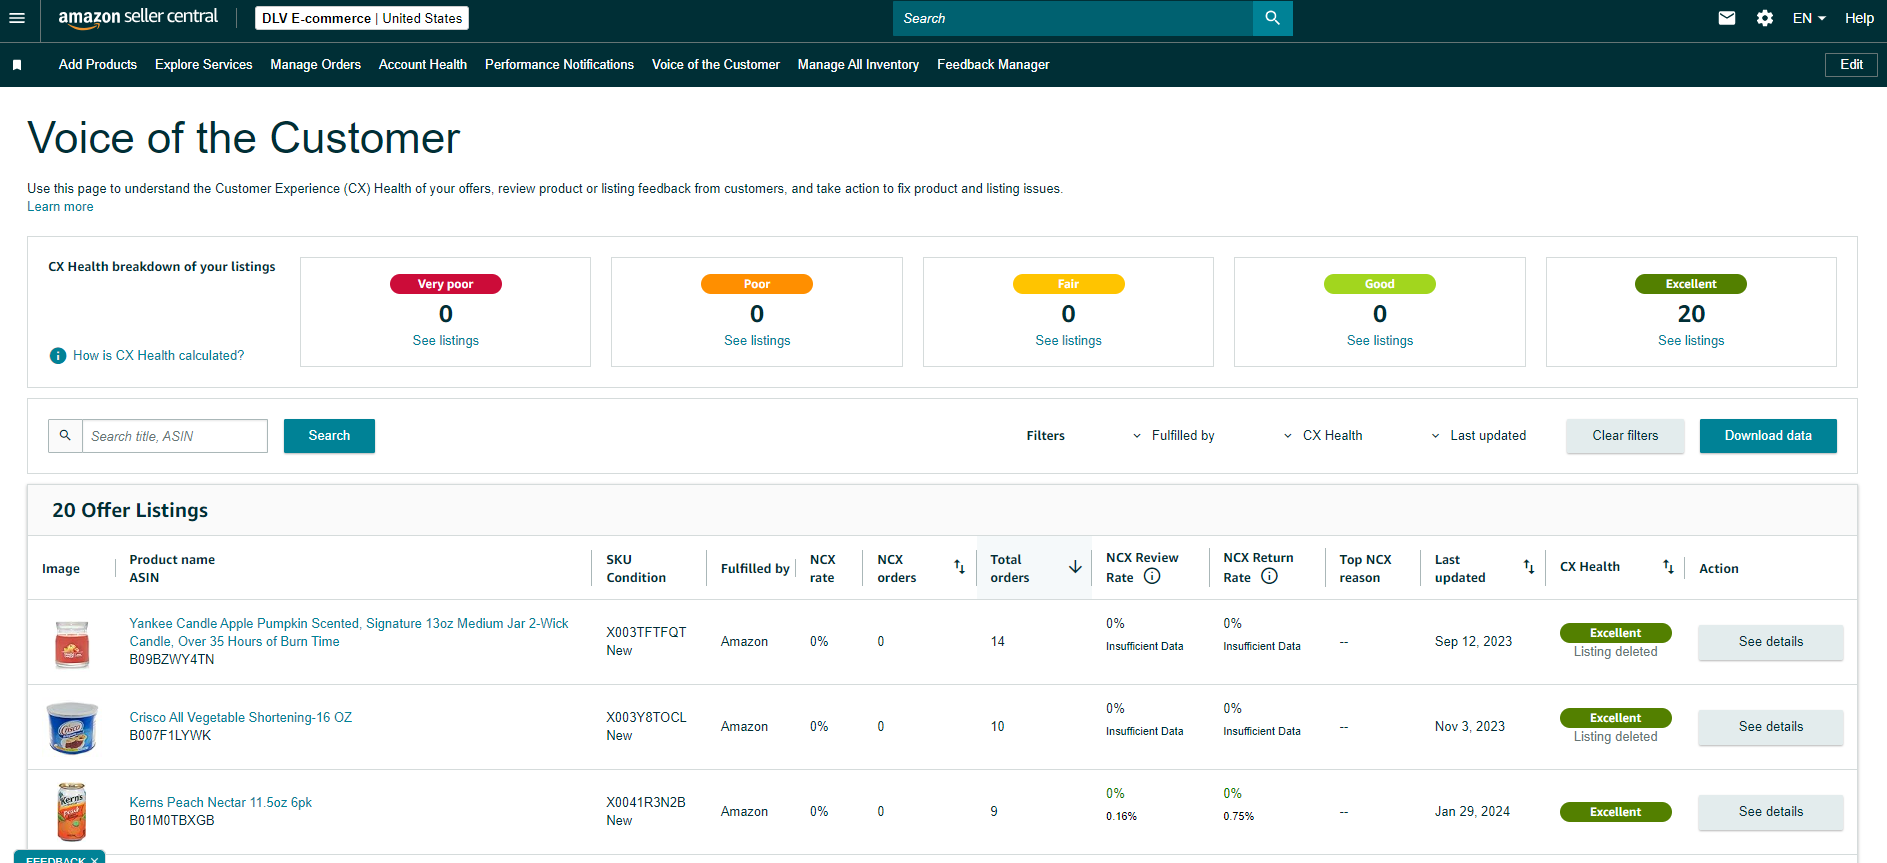See details for Kerns Peach Nectar listing
1887x863 pixels.
[1770, 812]
